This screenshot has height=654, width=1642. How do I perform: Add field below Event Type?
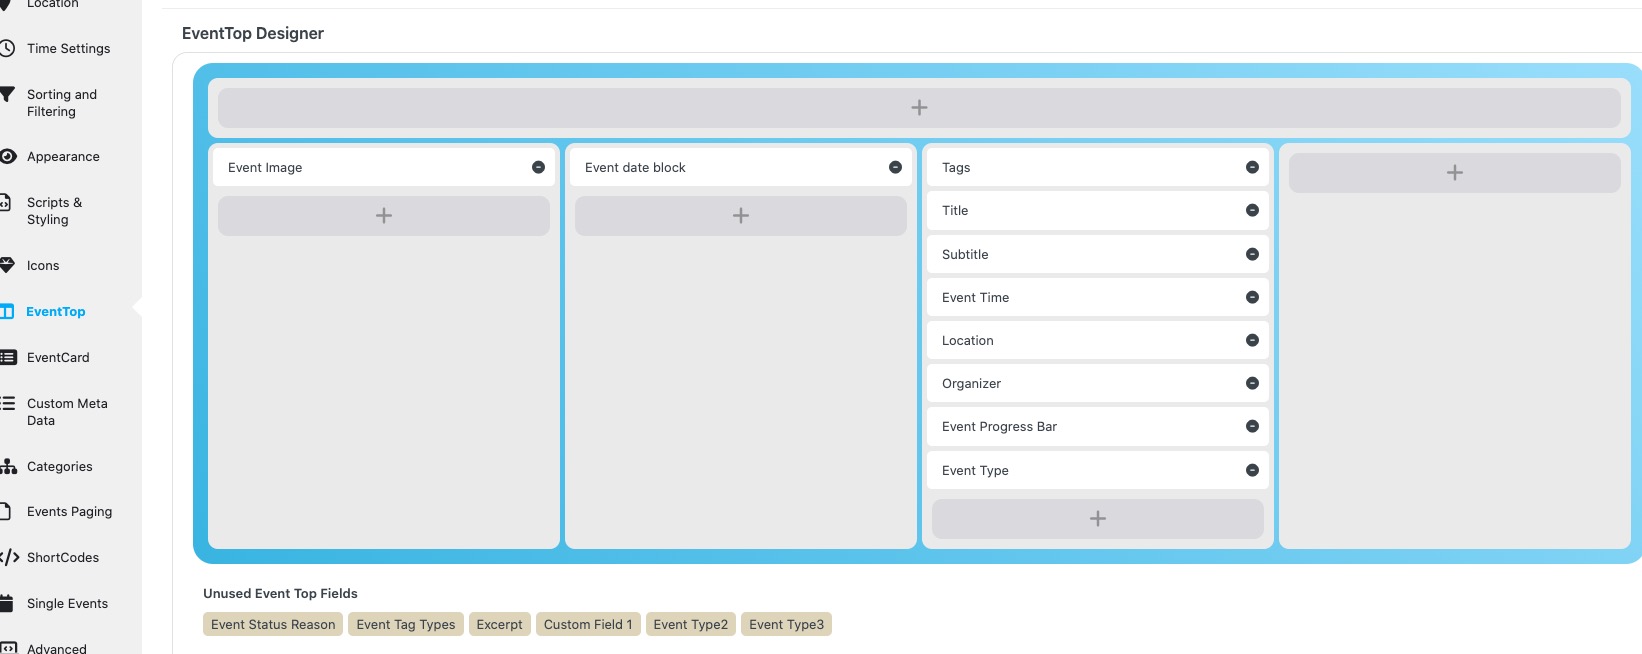coord(1097,519)
